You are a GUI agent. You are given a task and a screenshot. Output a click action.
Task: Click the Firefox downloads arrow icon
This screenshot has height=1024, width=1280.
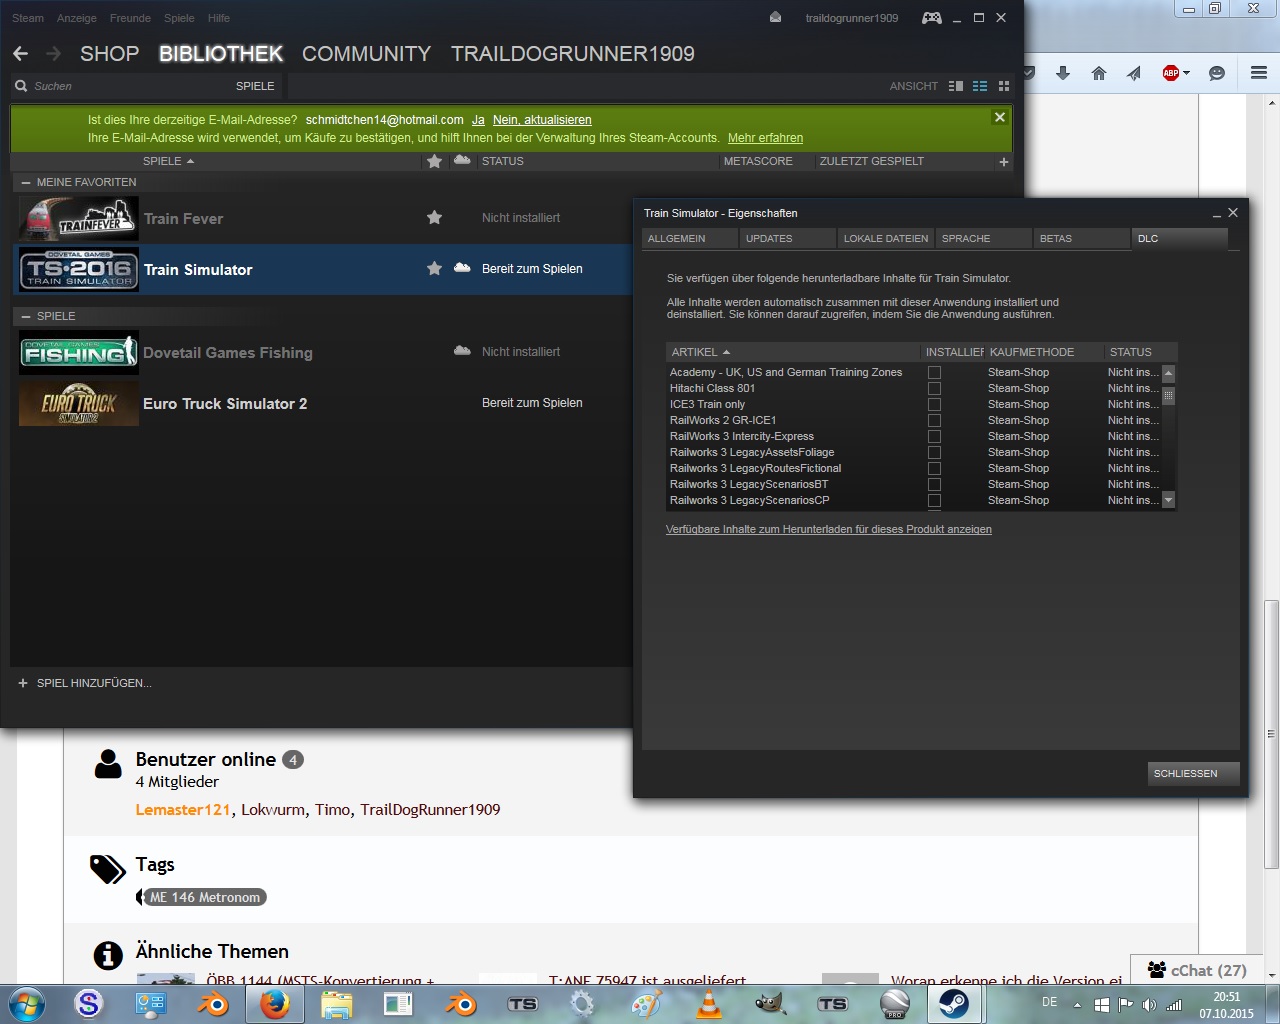point(1063,73)
